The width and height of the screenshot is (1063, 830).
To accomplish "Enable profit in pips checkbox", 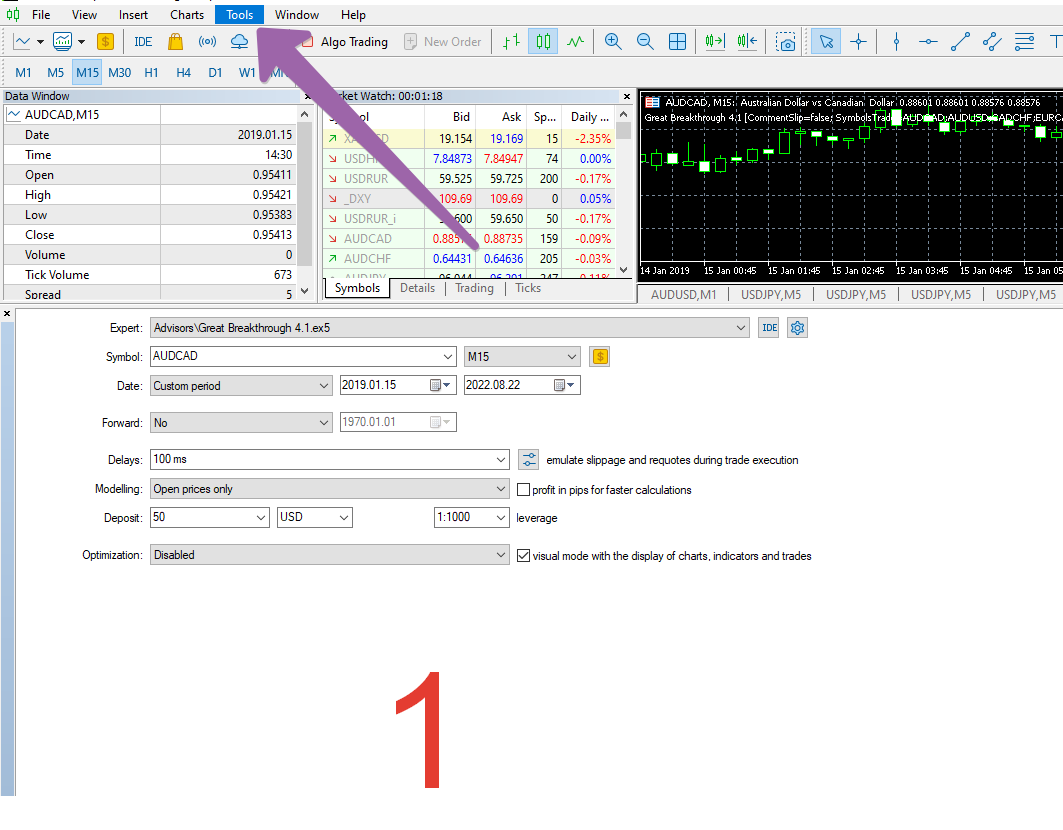I will [x=524, y=490].
